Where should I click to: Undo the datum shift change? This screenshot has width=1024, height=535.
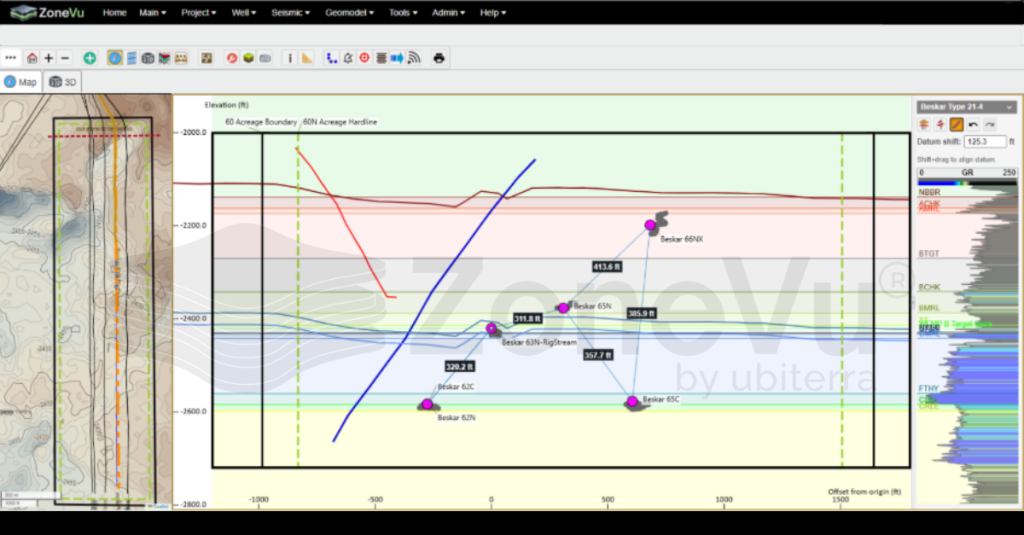click(973, 124)
